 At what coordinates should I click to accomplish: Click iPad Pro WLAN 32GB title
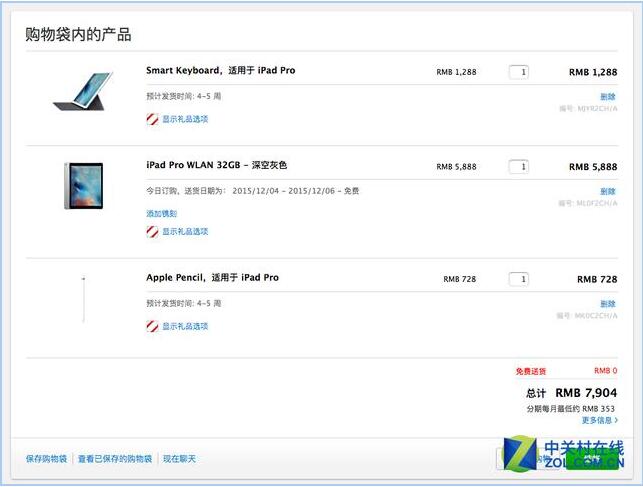pos(217,165)
